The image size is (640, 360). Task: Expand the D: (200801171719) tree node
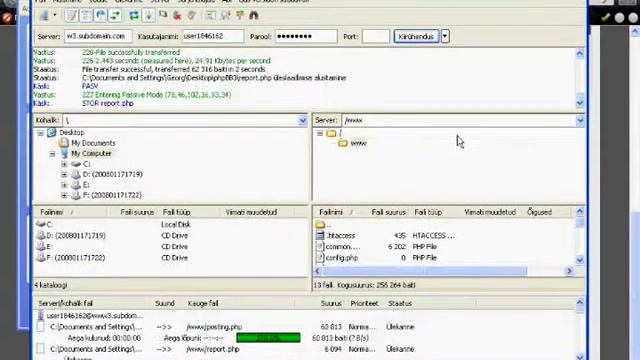click(64, 175)
